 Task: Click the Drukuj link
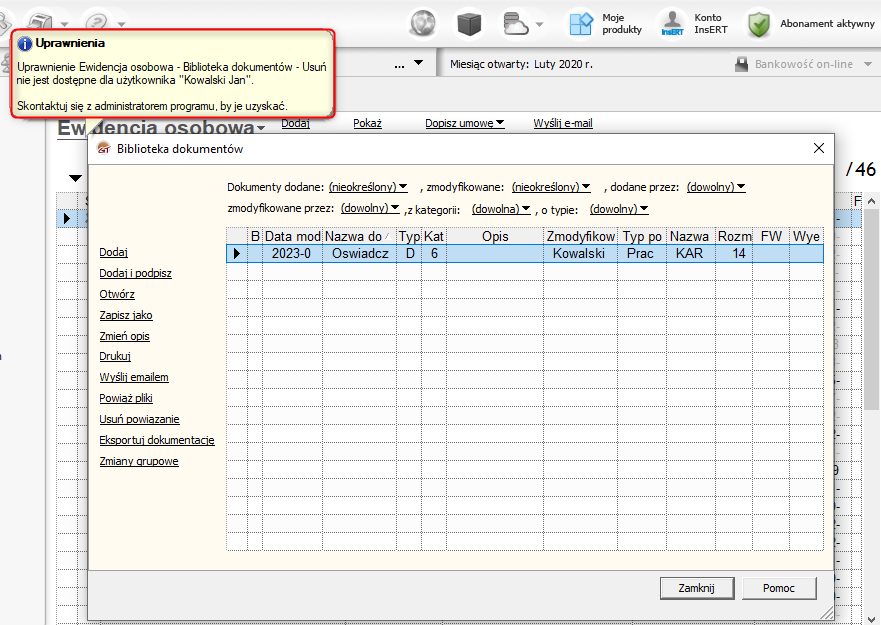click(115, 356)
